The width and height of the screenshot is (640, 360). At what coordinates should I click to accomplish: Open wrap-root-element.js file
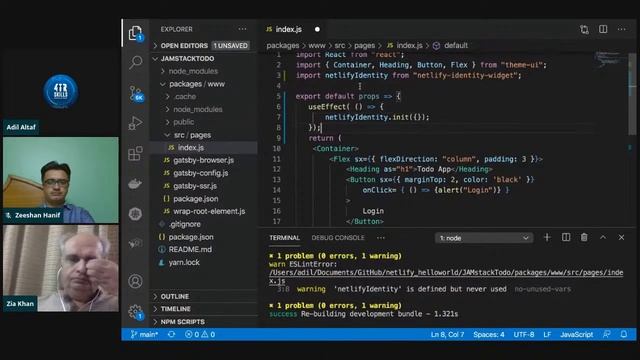[x=203, y=211]
